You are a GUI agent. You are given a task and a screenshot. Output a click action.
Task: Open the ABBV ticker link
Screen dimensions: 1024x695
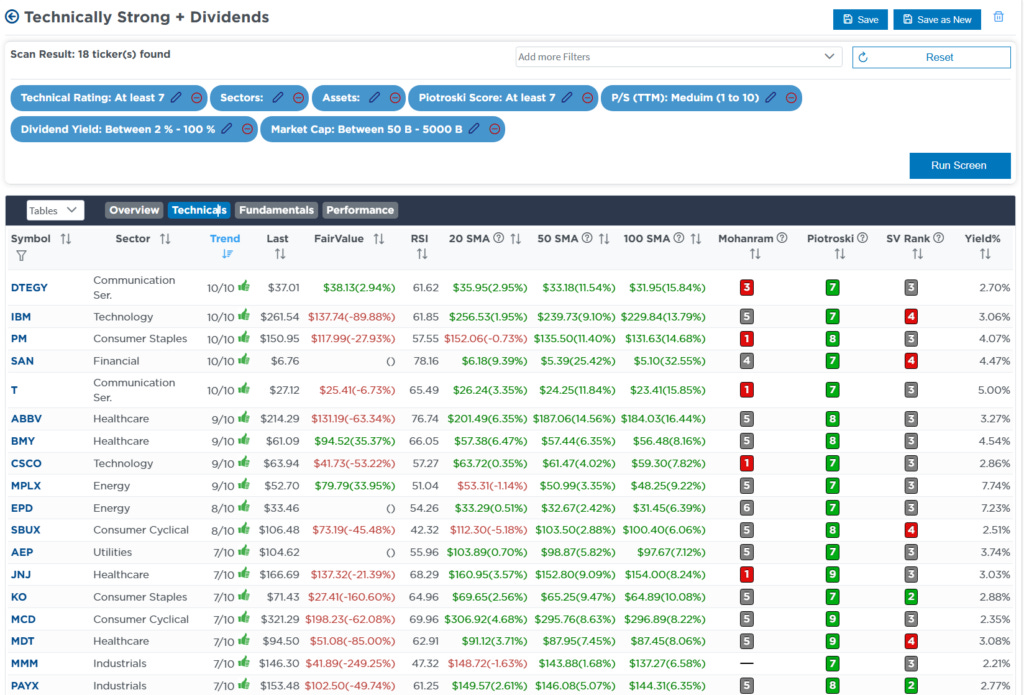pos(26,419)
